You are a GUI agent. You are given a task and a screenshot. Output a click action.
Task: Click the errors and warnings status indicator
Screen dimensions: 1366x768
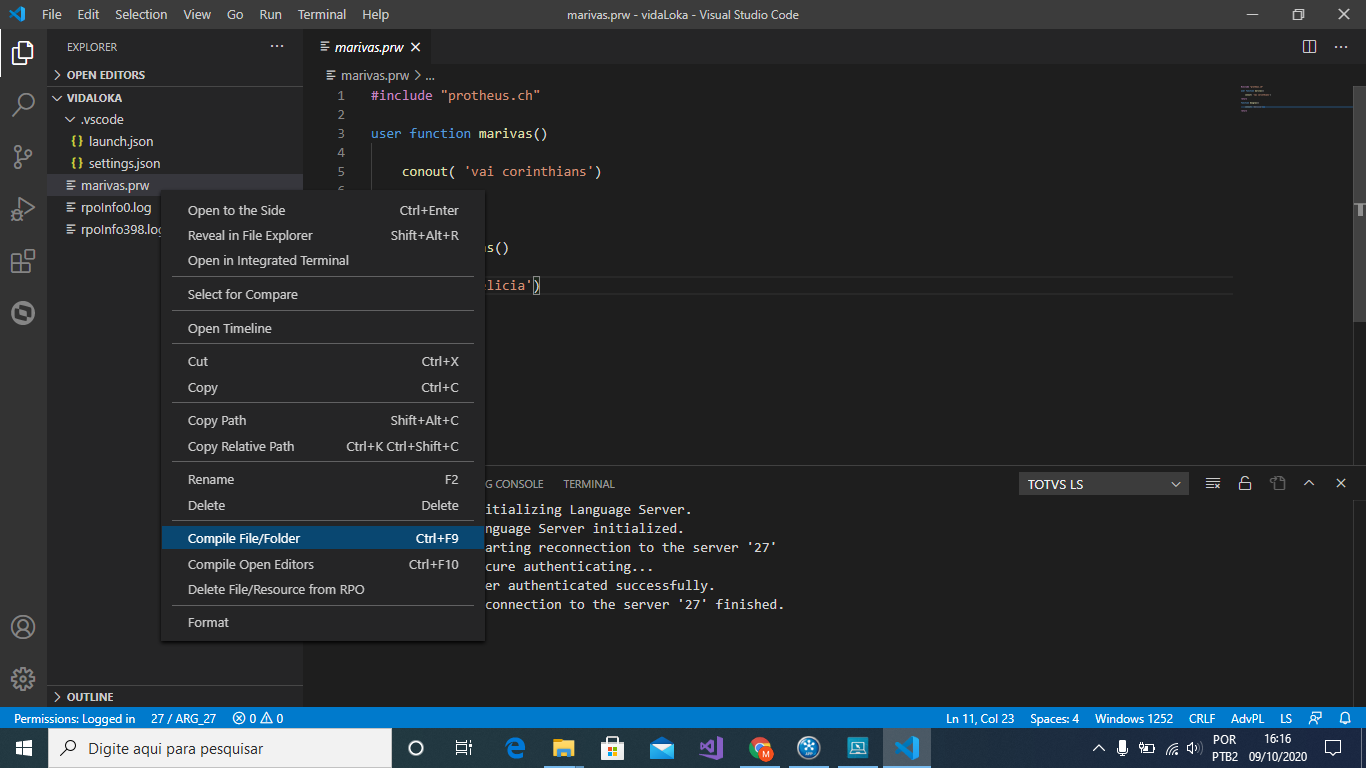coord(258,718)
